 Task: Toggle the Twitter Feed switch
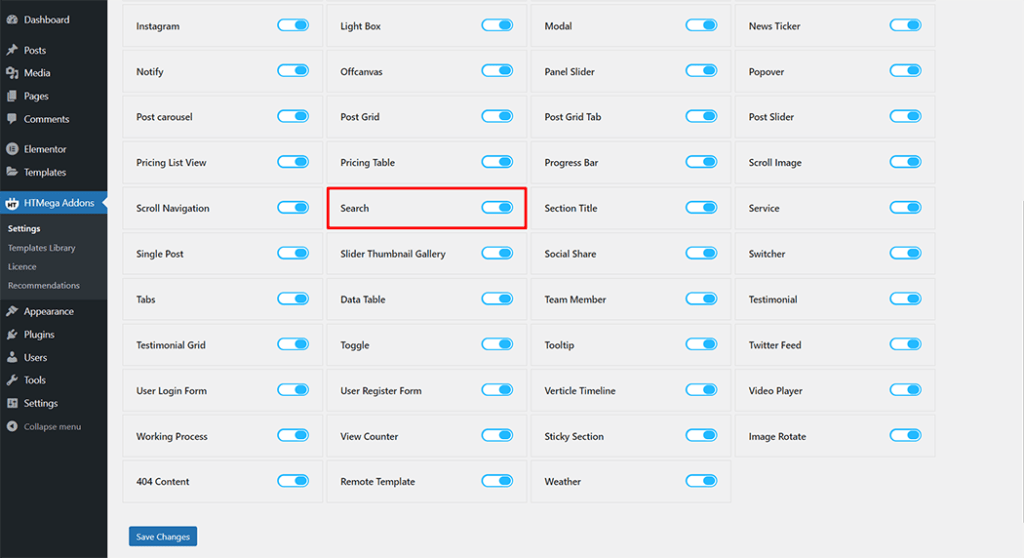click(905, 344)
